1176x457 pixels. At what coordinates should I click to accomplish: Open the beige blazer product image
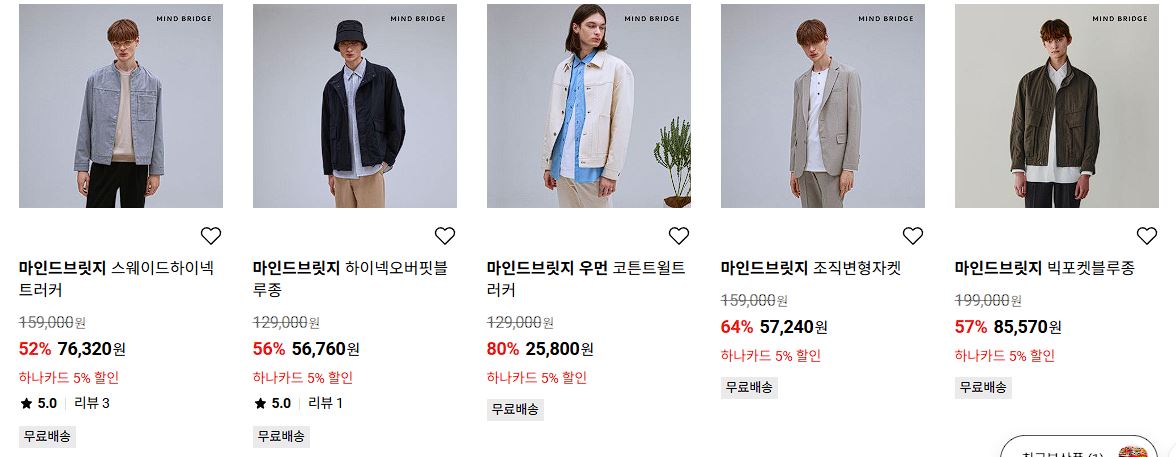[x=823, y=106]
